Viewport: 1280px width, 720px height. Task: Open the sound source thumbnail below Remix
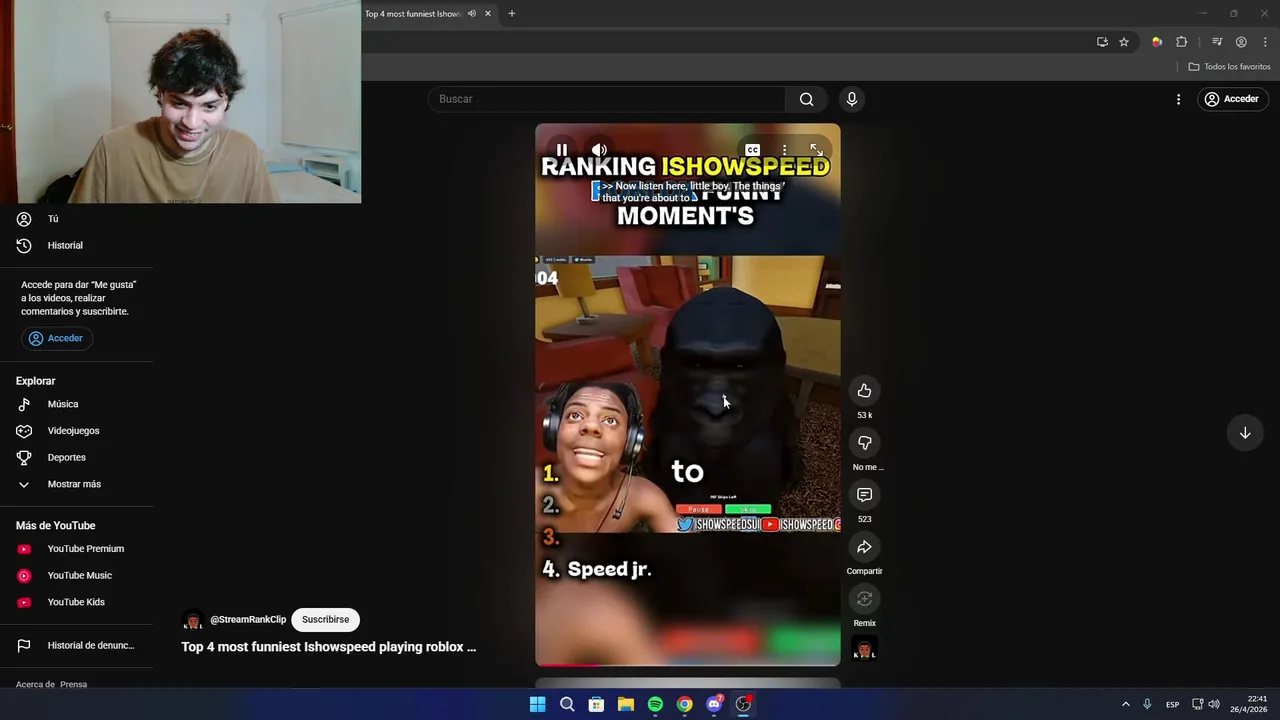(x=864, y=650)
